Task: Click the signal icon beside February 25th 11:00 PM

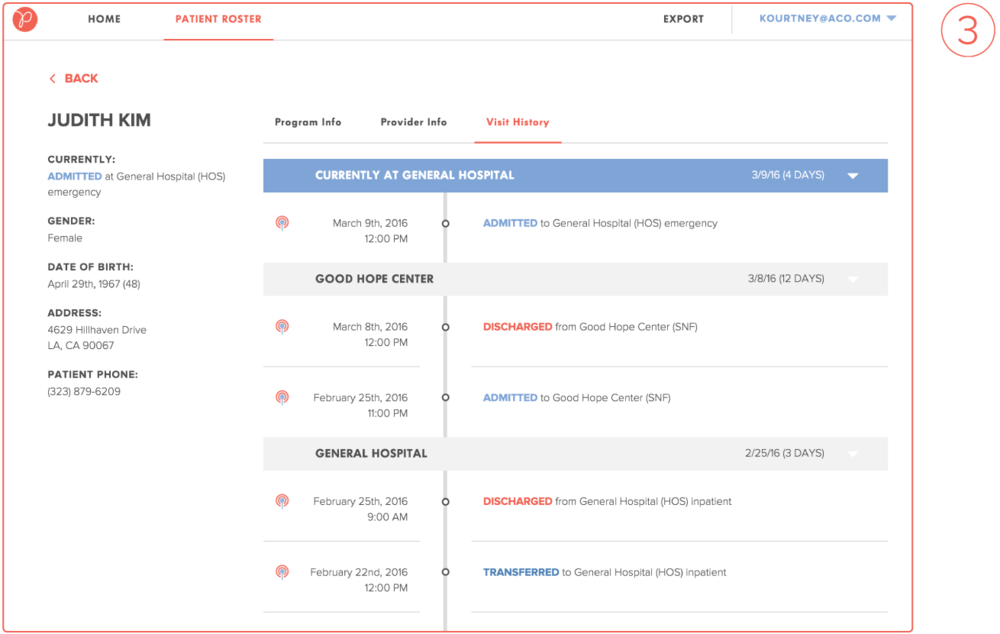Action: point(282,397)
